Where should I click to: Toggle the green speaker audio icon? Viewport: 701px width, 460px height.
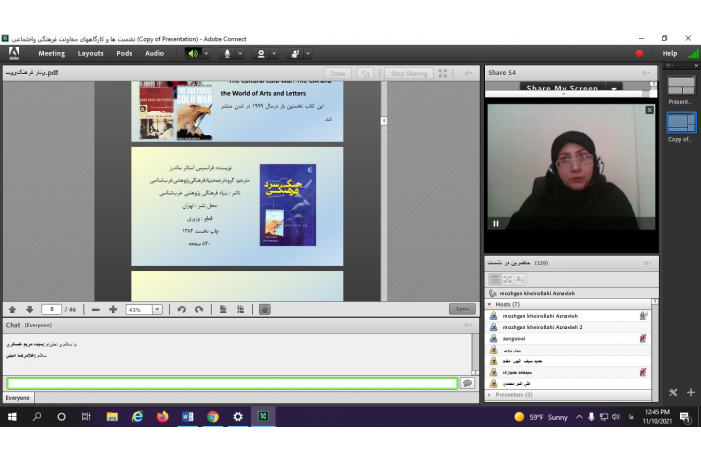point(193,54)
